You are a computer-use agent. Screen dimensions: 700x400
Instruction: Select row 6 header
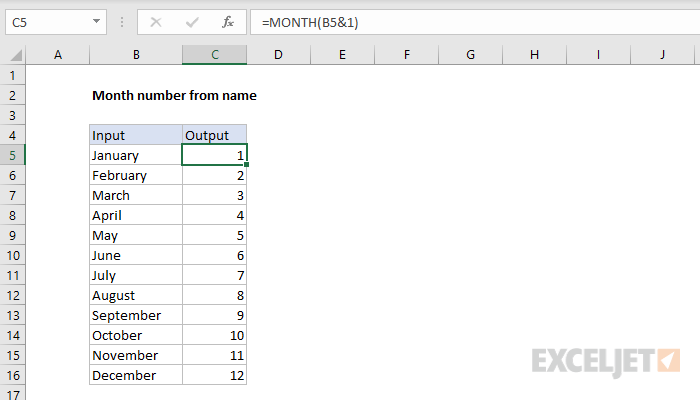[12, 175]
